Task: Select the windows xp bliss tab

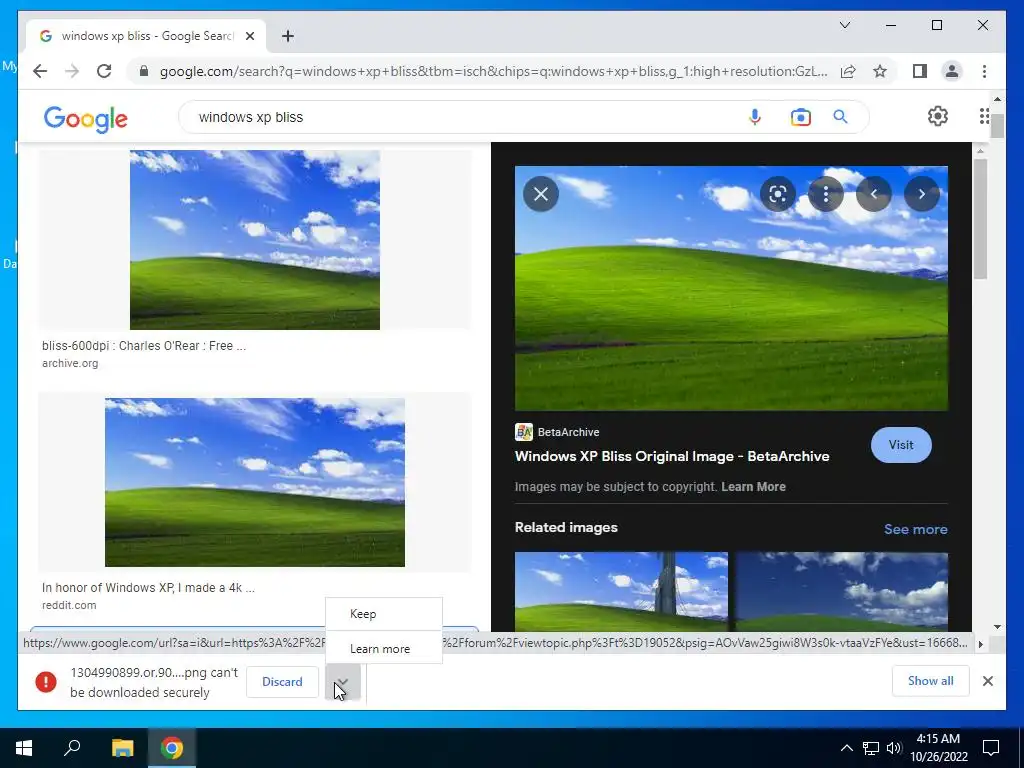Action: [146, 36]
